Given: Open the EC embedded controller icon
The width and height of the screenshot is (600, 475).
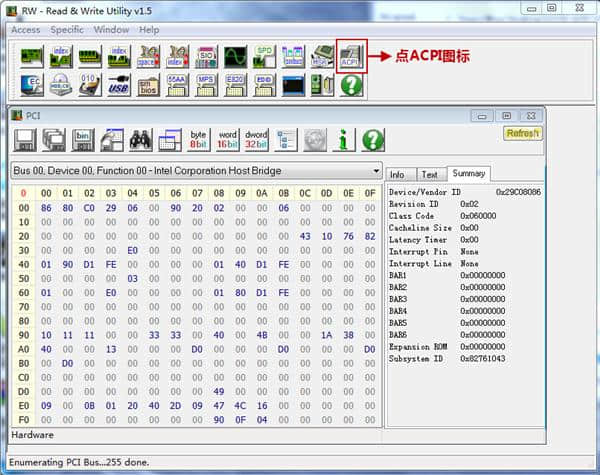Looking at the screenshot, I should click(x=32, y=85).
